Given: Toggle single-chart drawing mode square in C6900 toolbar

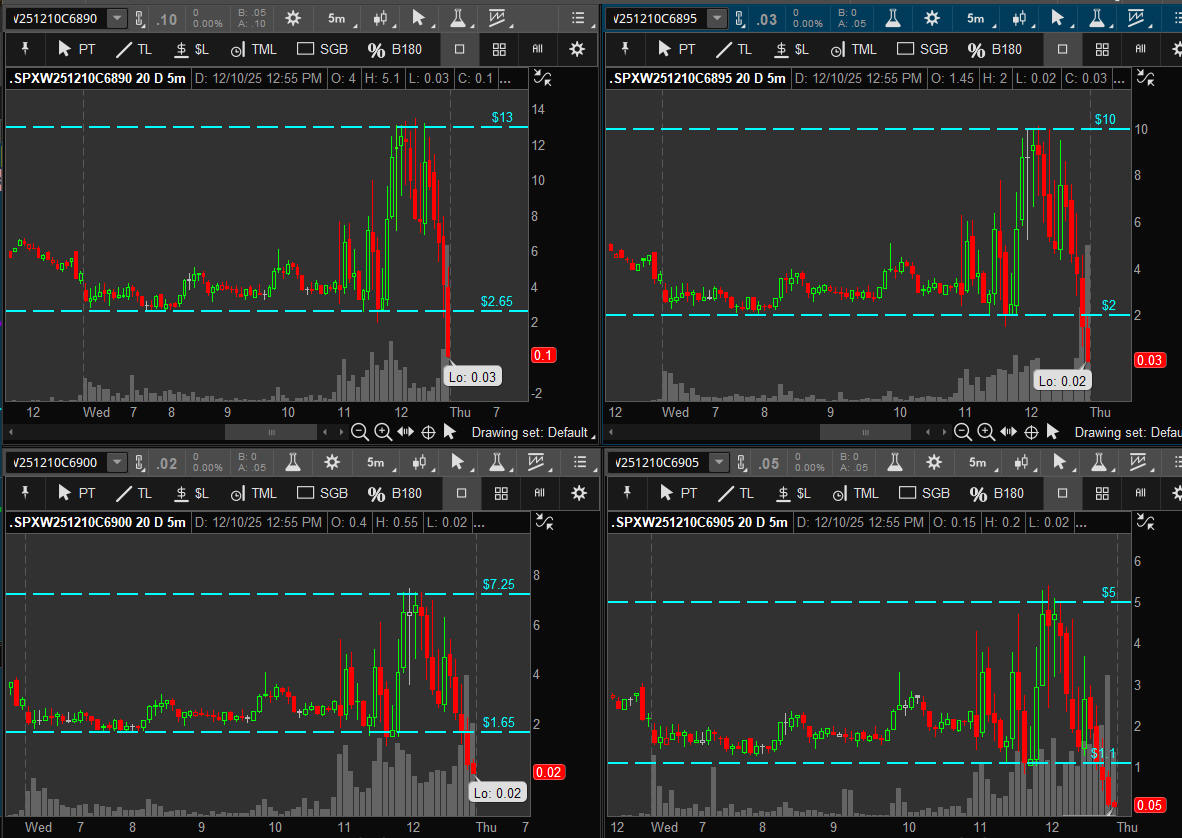Looking at the screenshot, I should pos(461,493).
